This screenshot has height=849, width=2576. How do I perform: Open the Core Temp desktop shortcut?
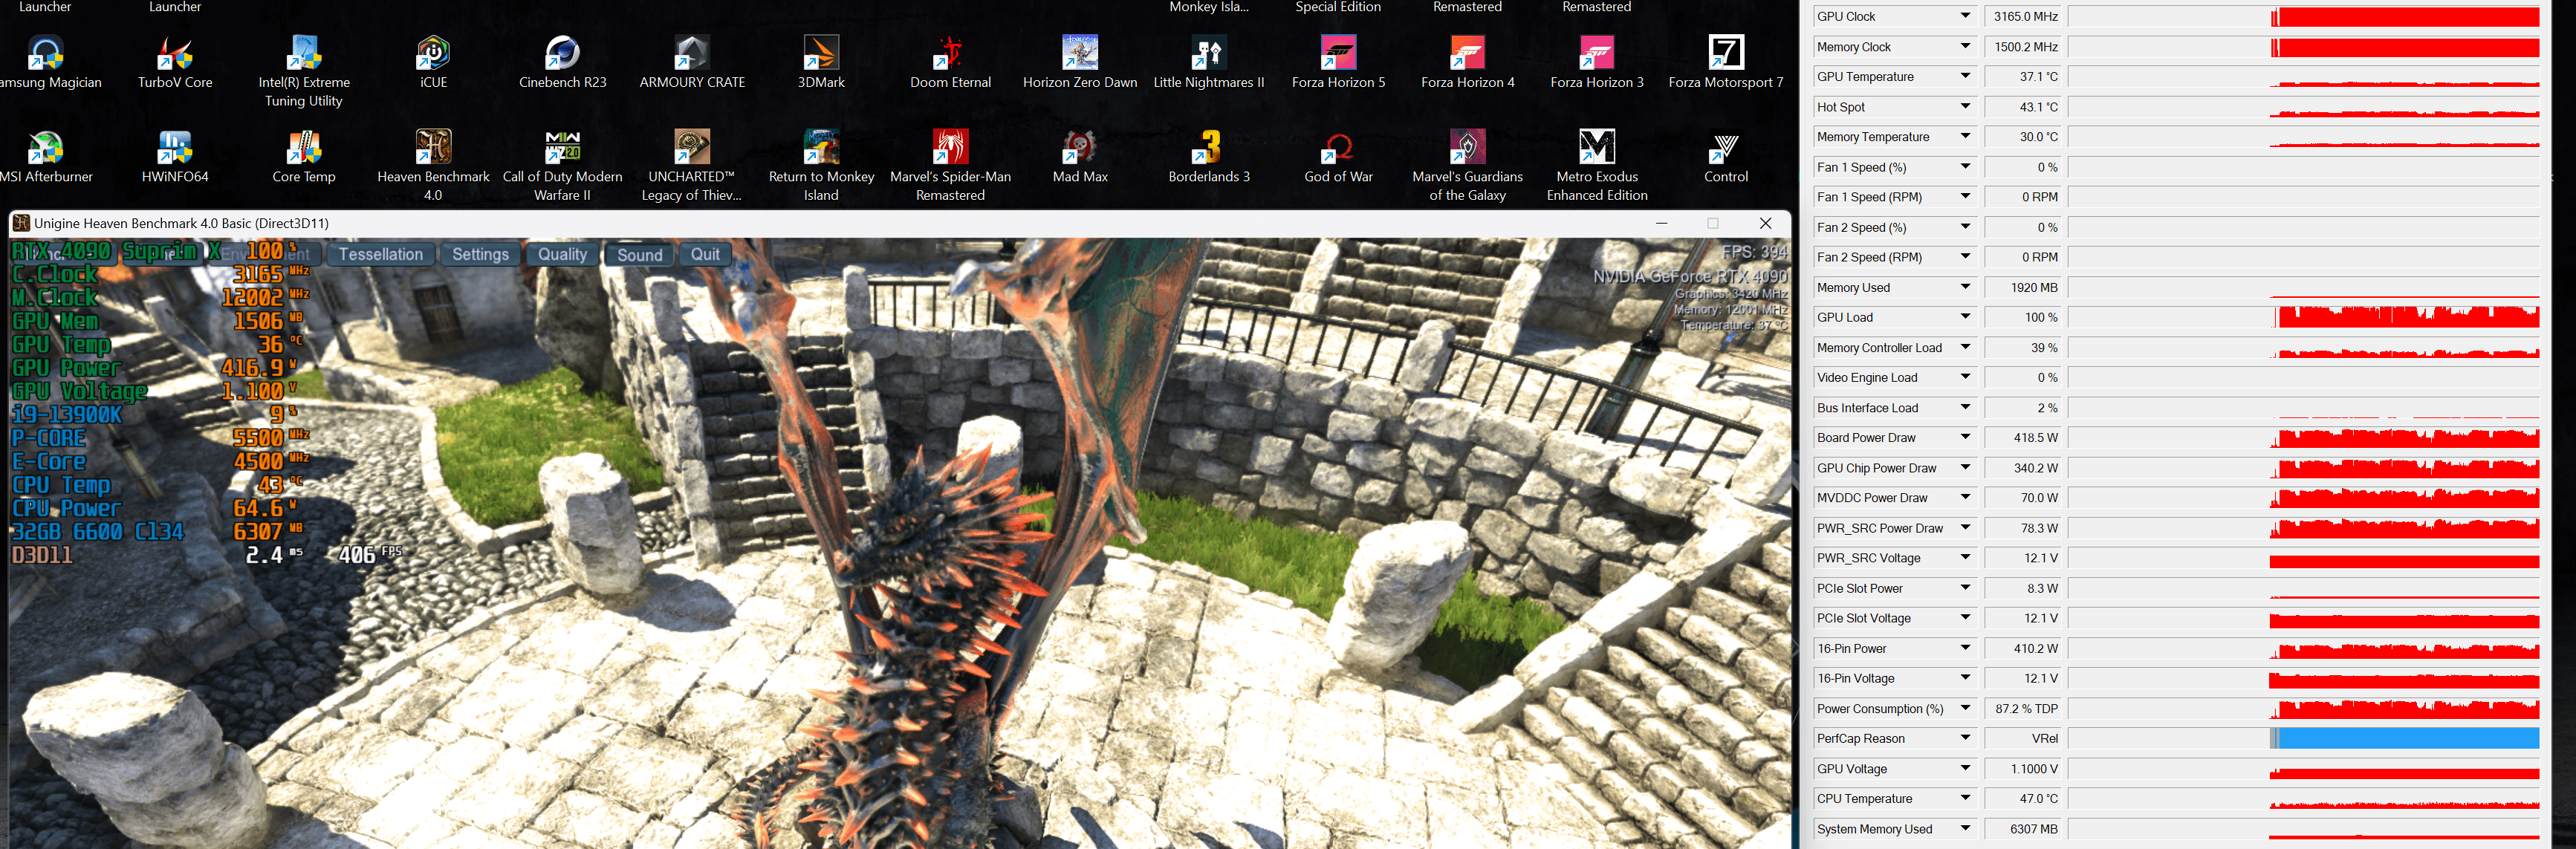pos(304,149)
